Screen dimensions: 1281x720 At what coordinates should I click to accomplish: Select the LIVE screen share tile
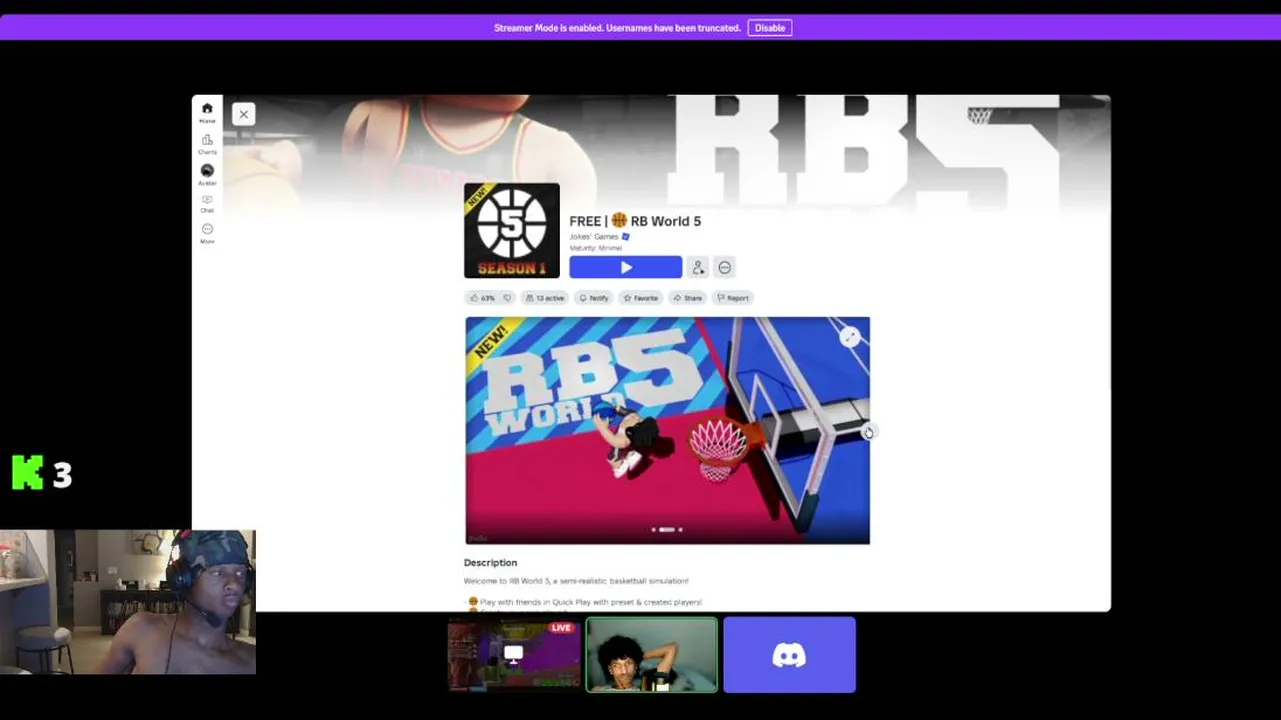pos(514,655)
